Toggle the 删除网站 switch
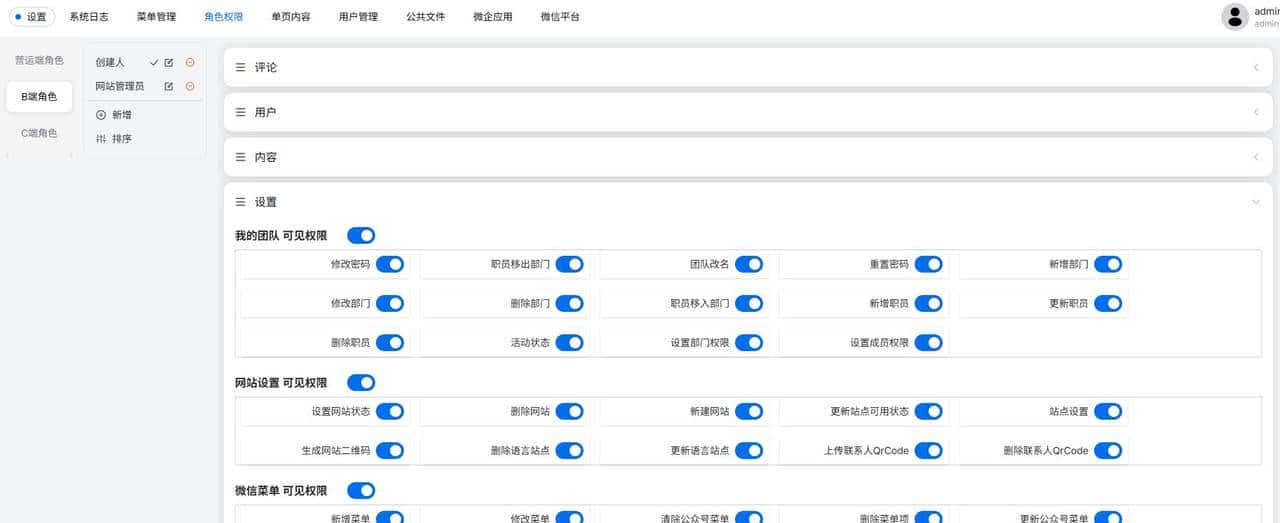The width and height of the screenshot is (1280, 523). pyautogui.click(x=569, y=411)
